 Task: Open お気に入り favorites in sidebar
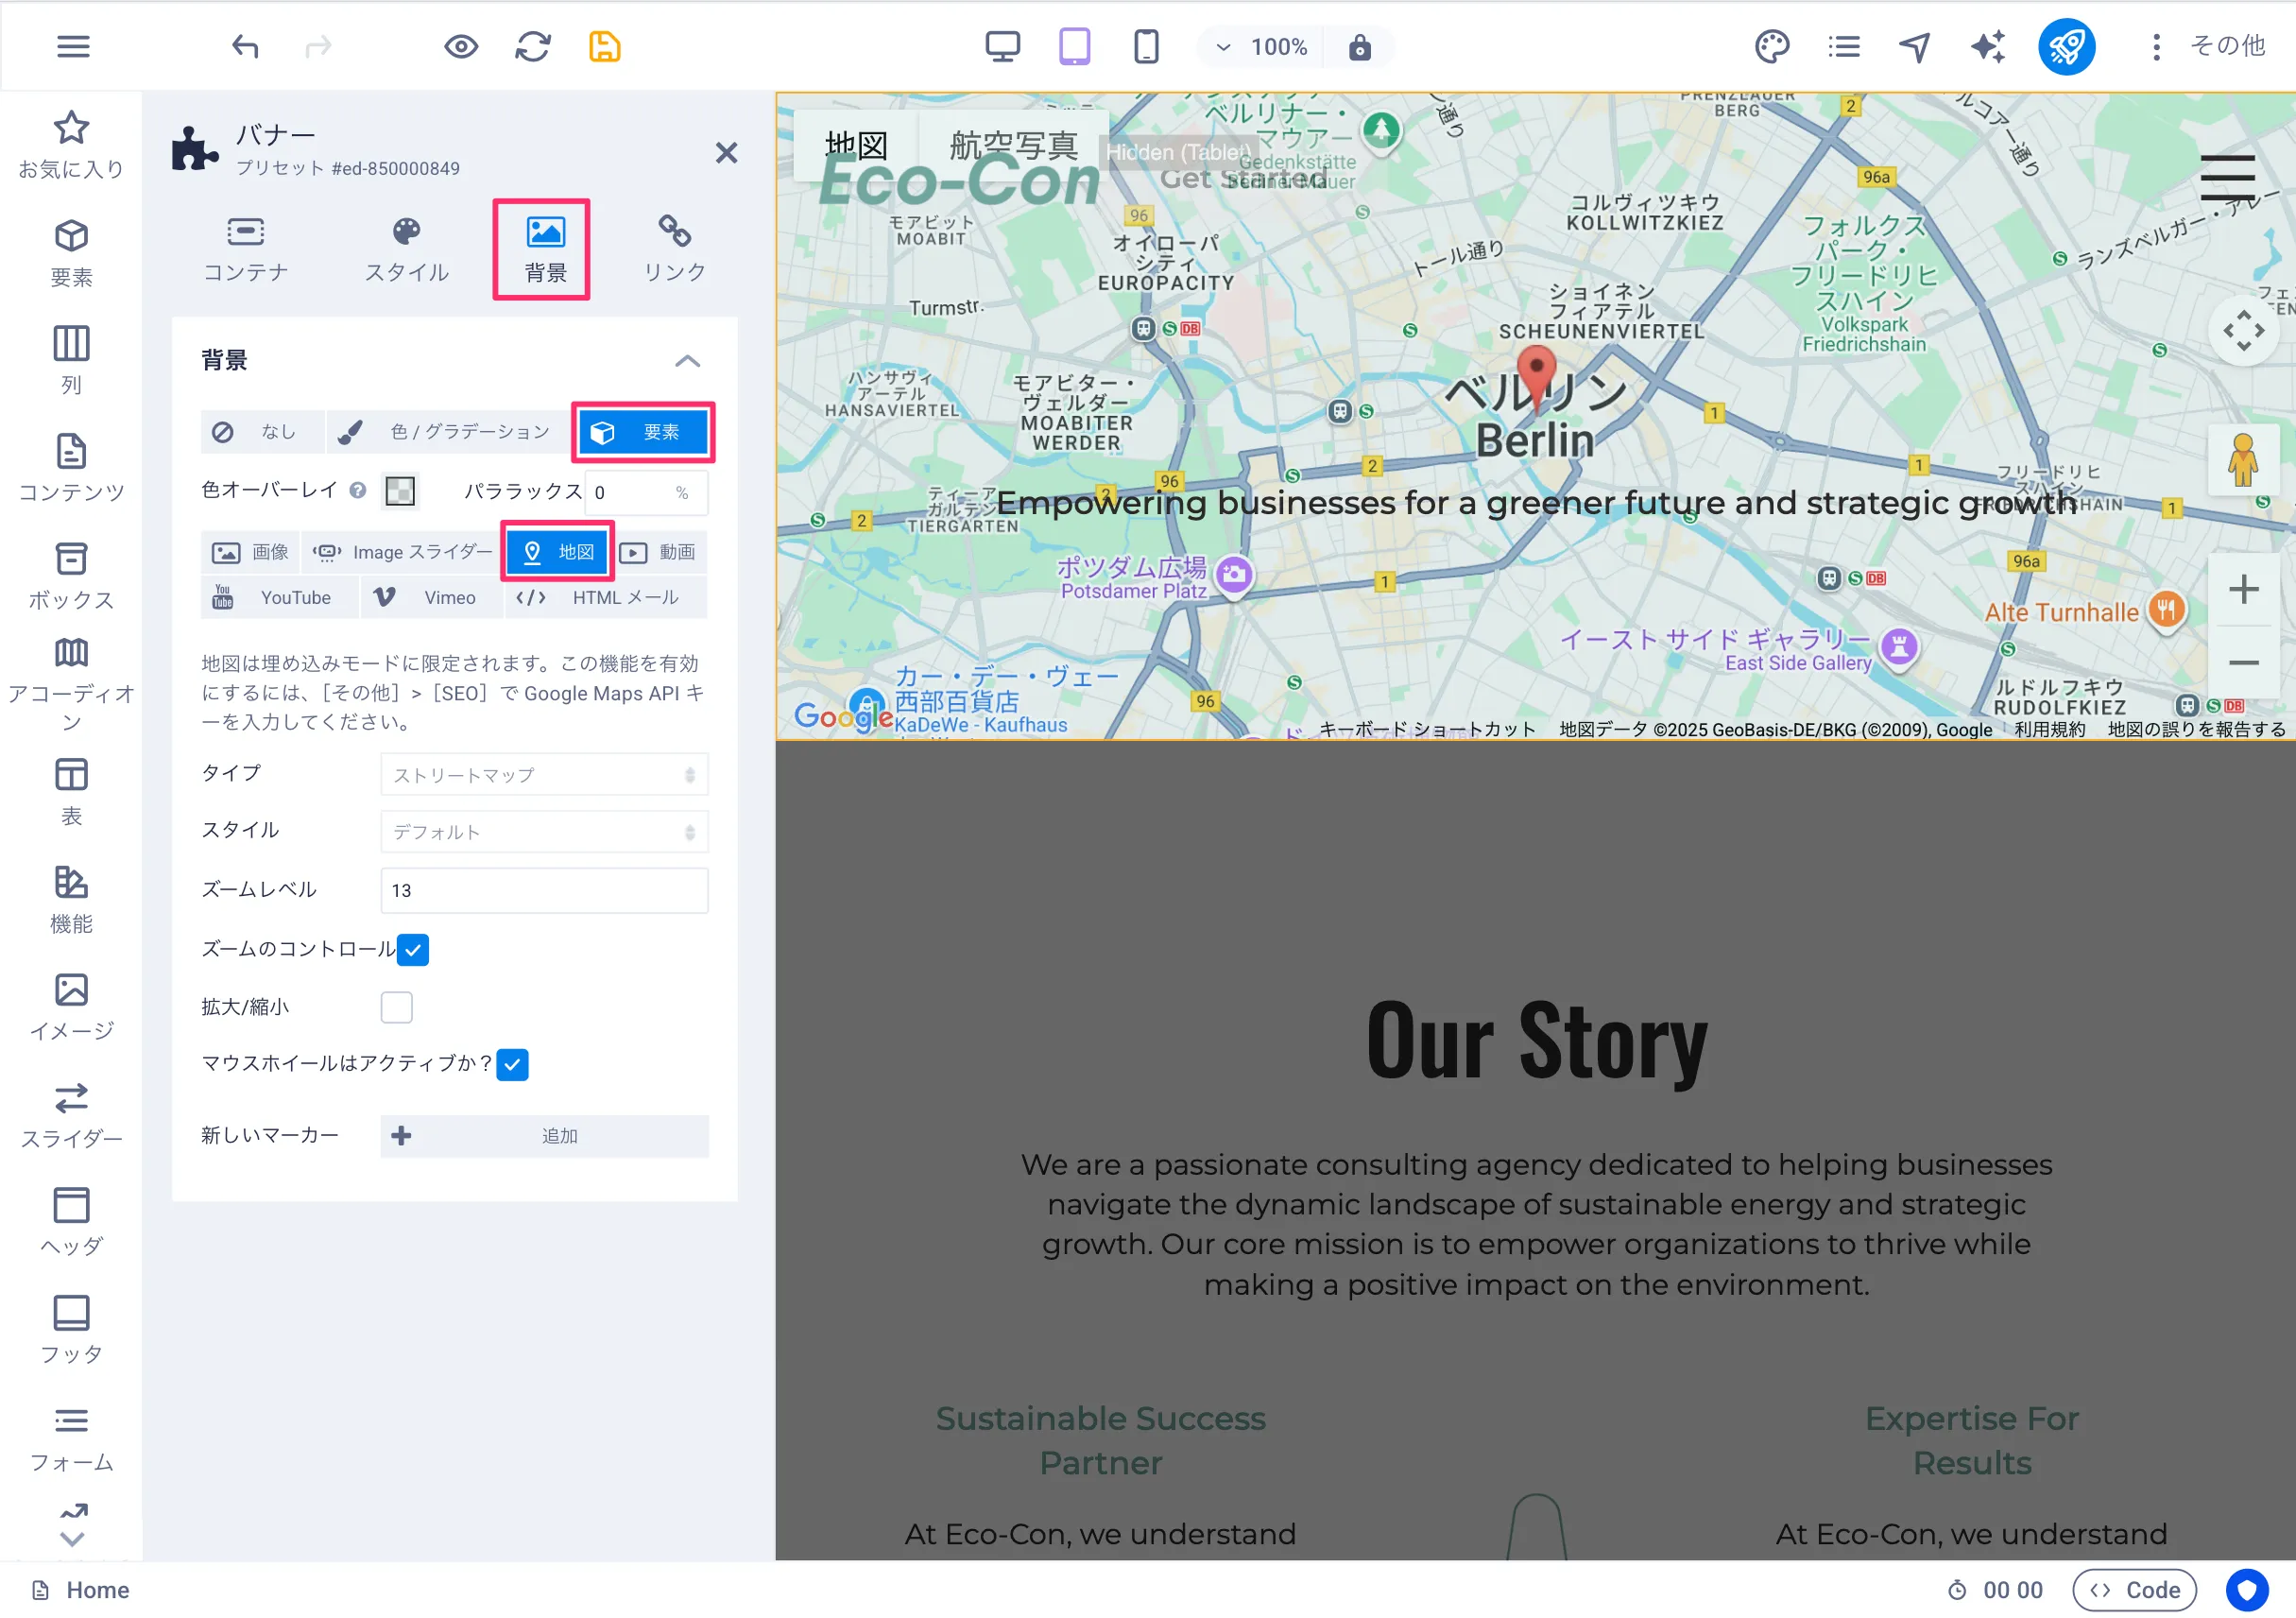[x=71, y=146]
